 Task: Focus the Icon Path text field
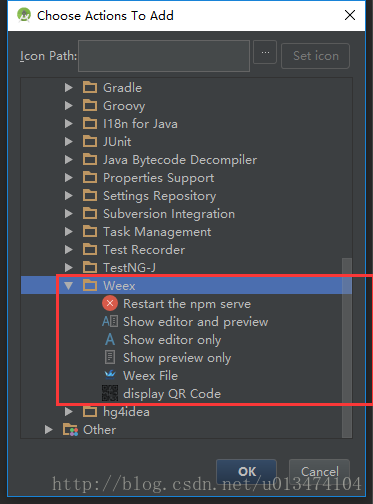[164, 56]
